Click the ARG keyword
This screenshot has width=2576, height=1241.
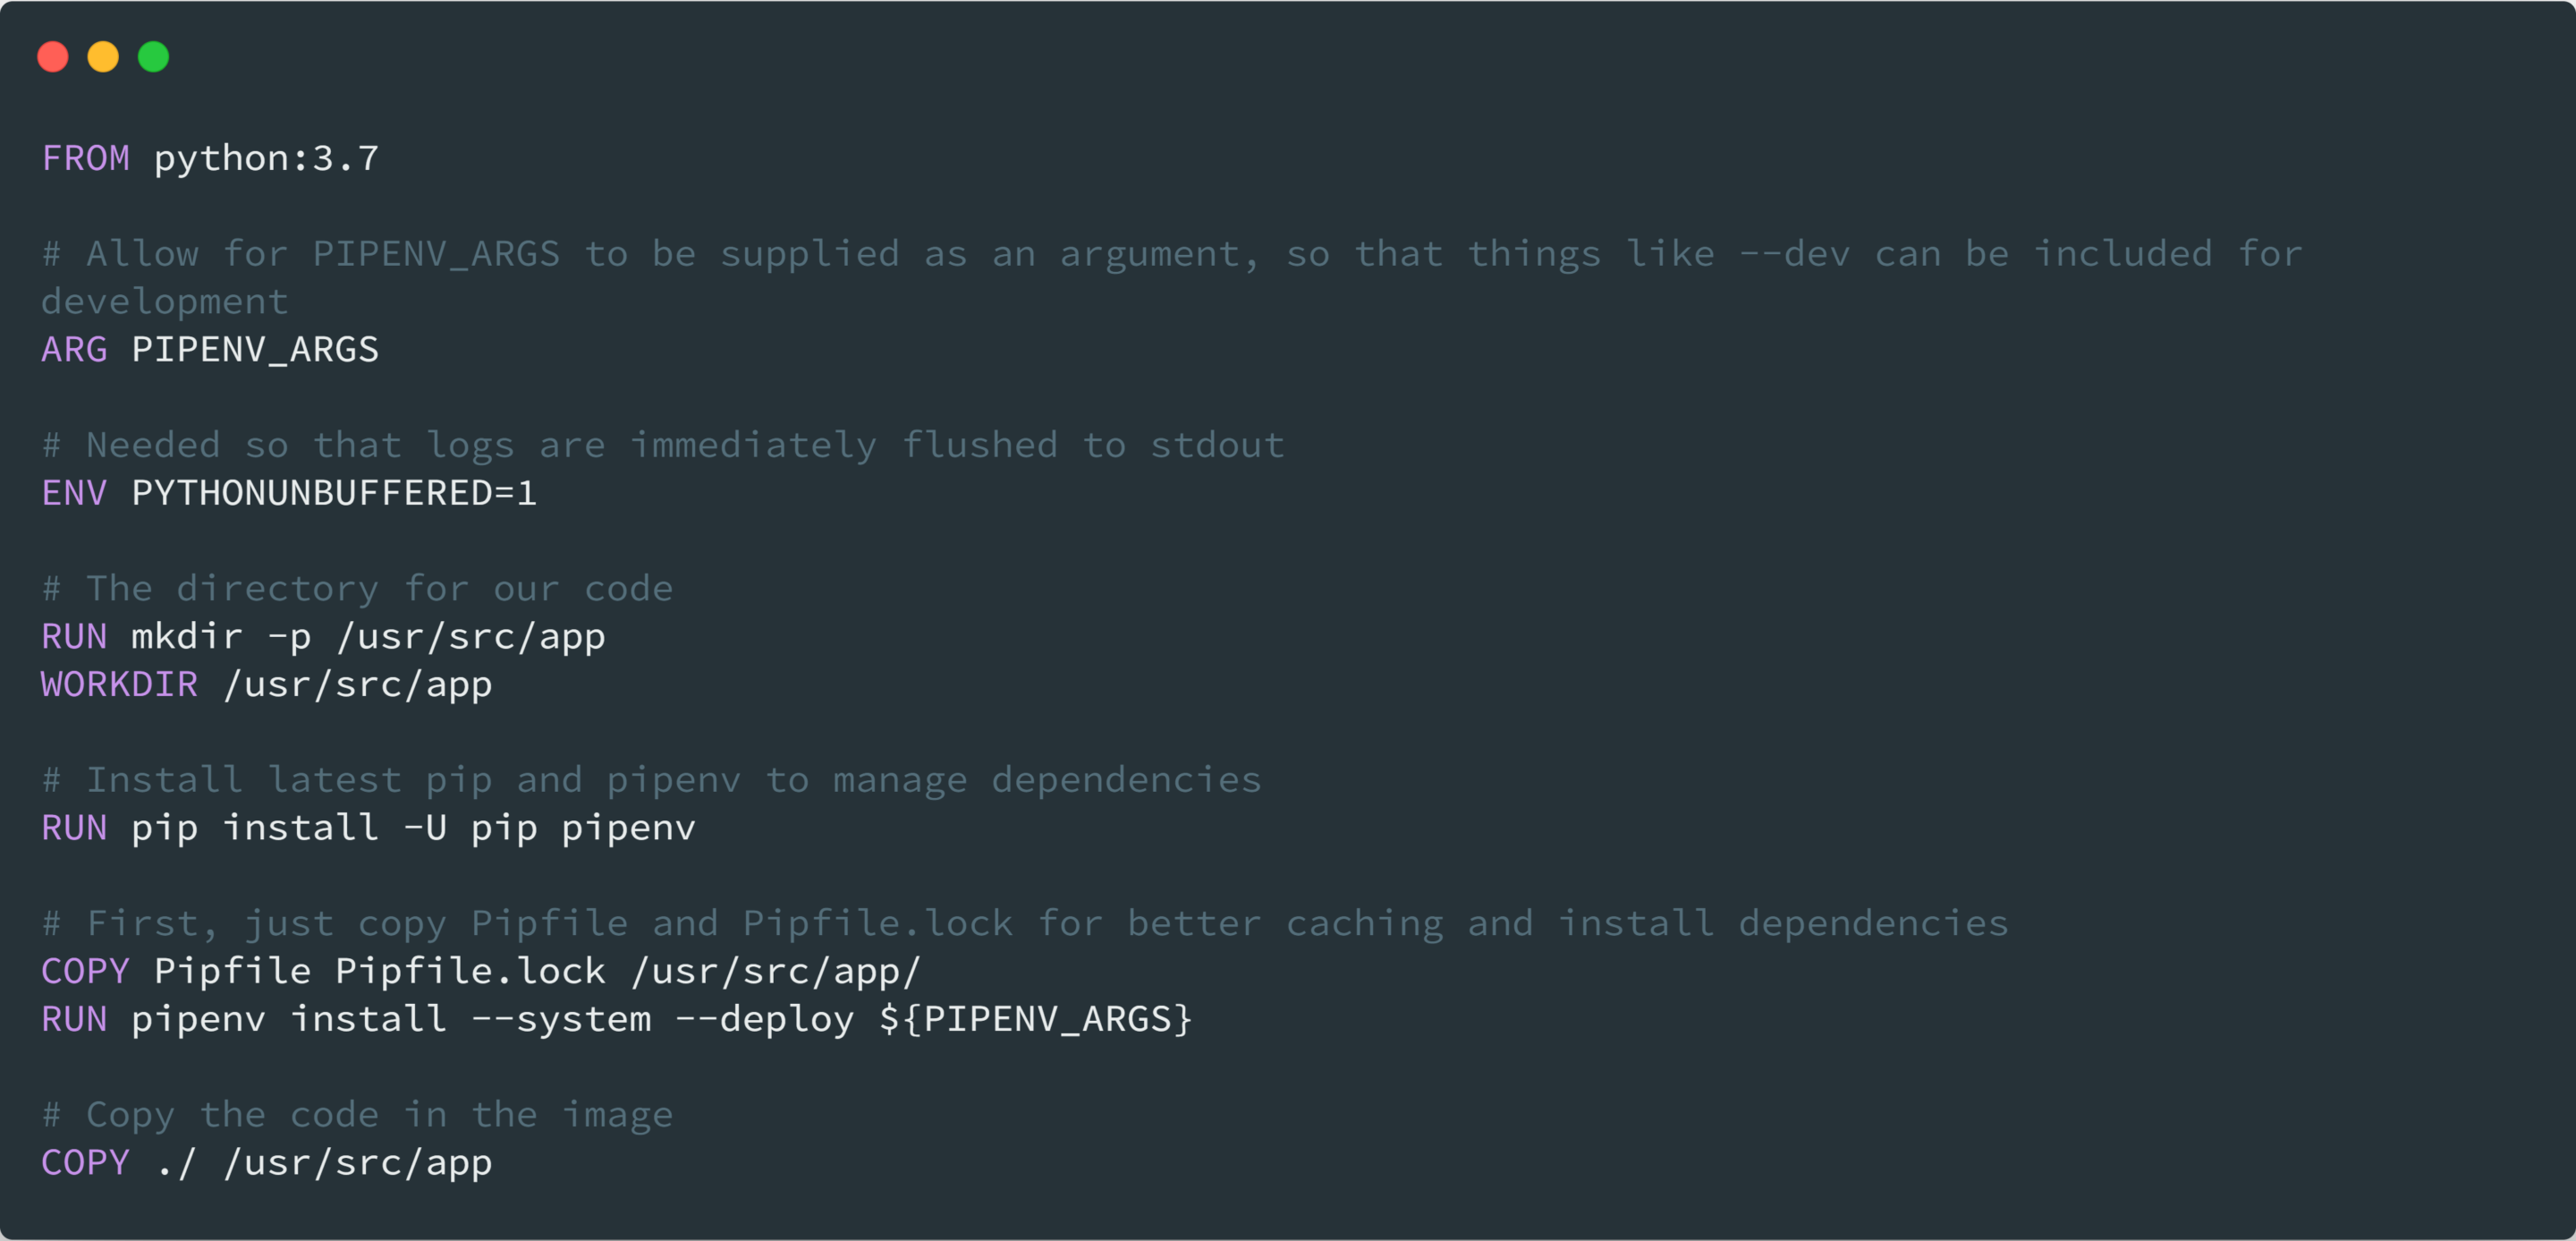74,350
